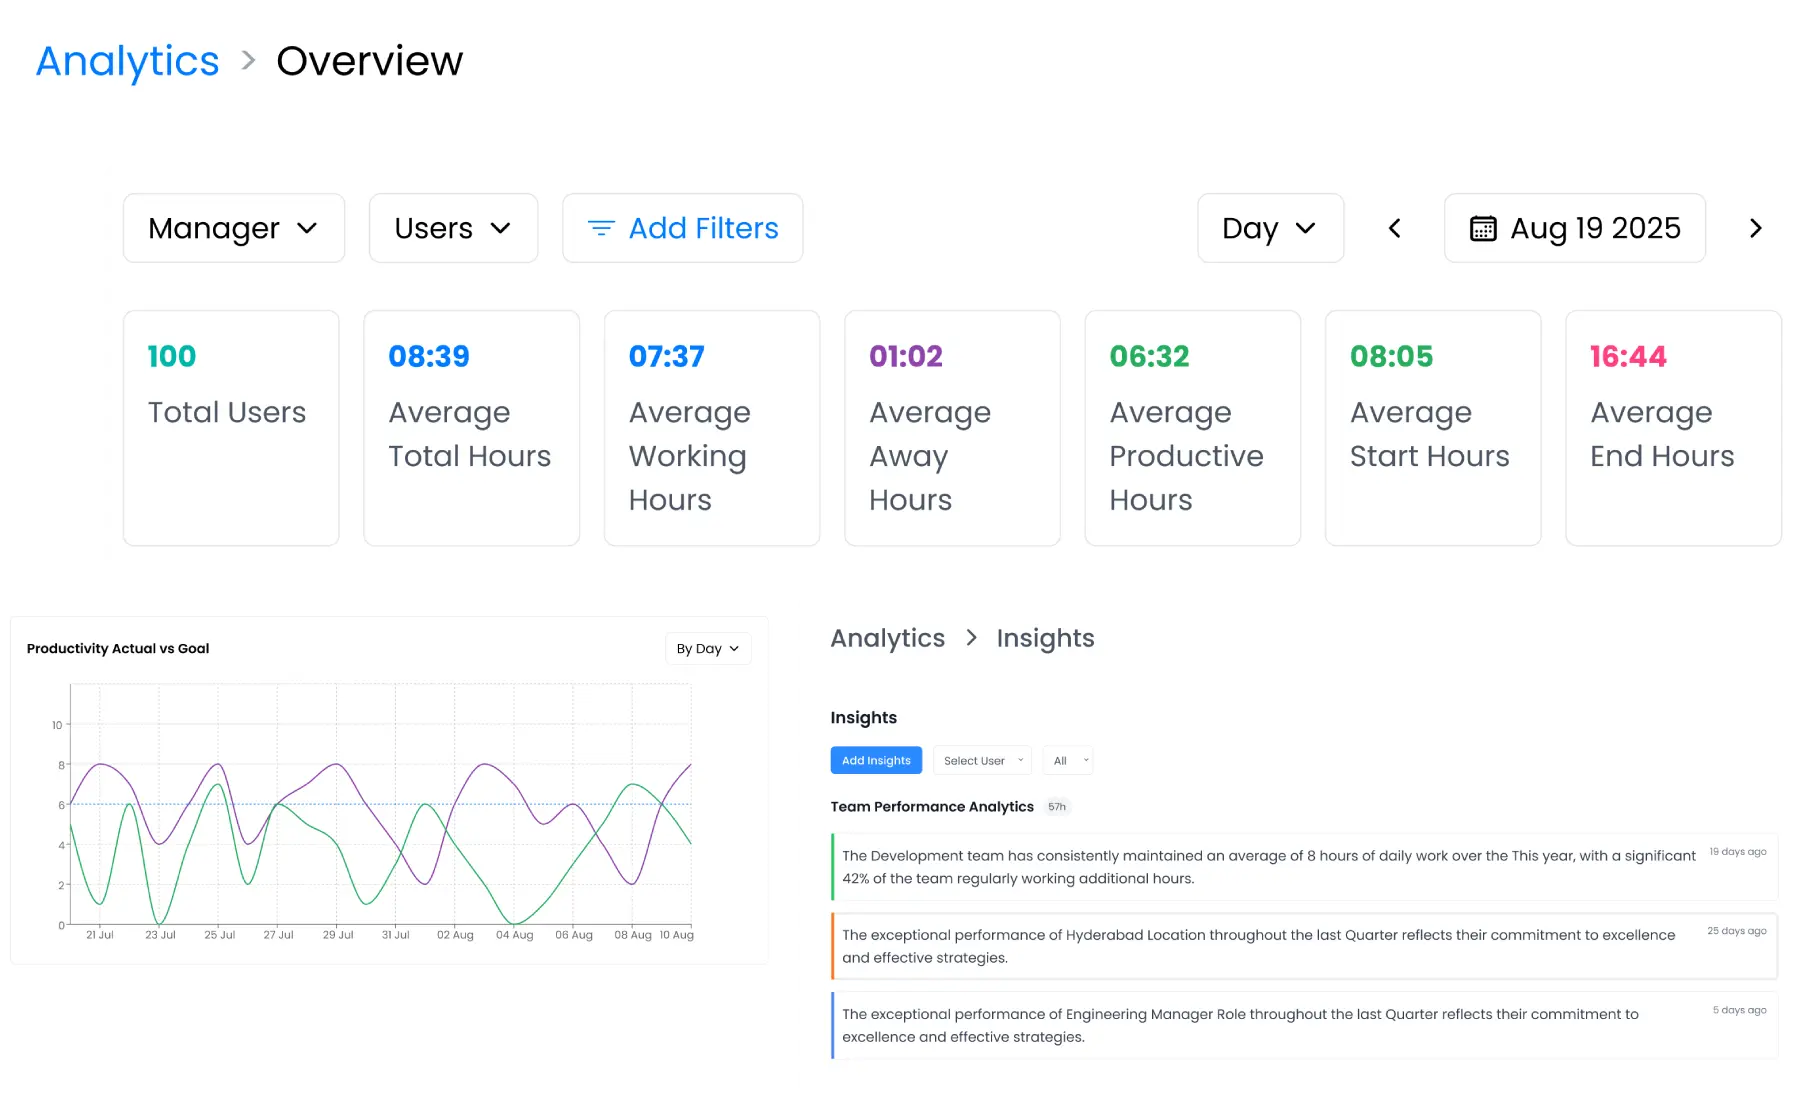This screenshot has height=1095, width=1800.
Task: Click the 57h badge next to Team Performance Analytics
Action: (1058, 807)
